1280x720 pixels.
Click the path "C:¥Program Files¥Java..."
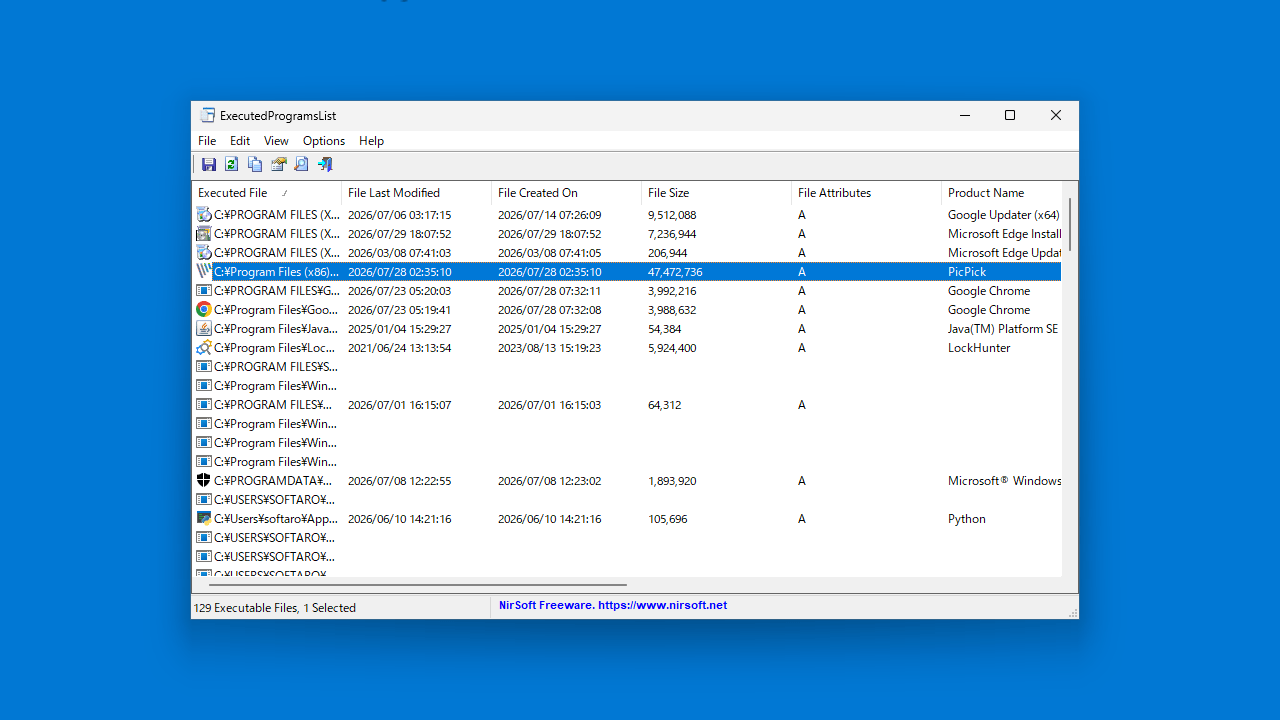pyautogui.click(x=276, y=329)
